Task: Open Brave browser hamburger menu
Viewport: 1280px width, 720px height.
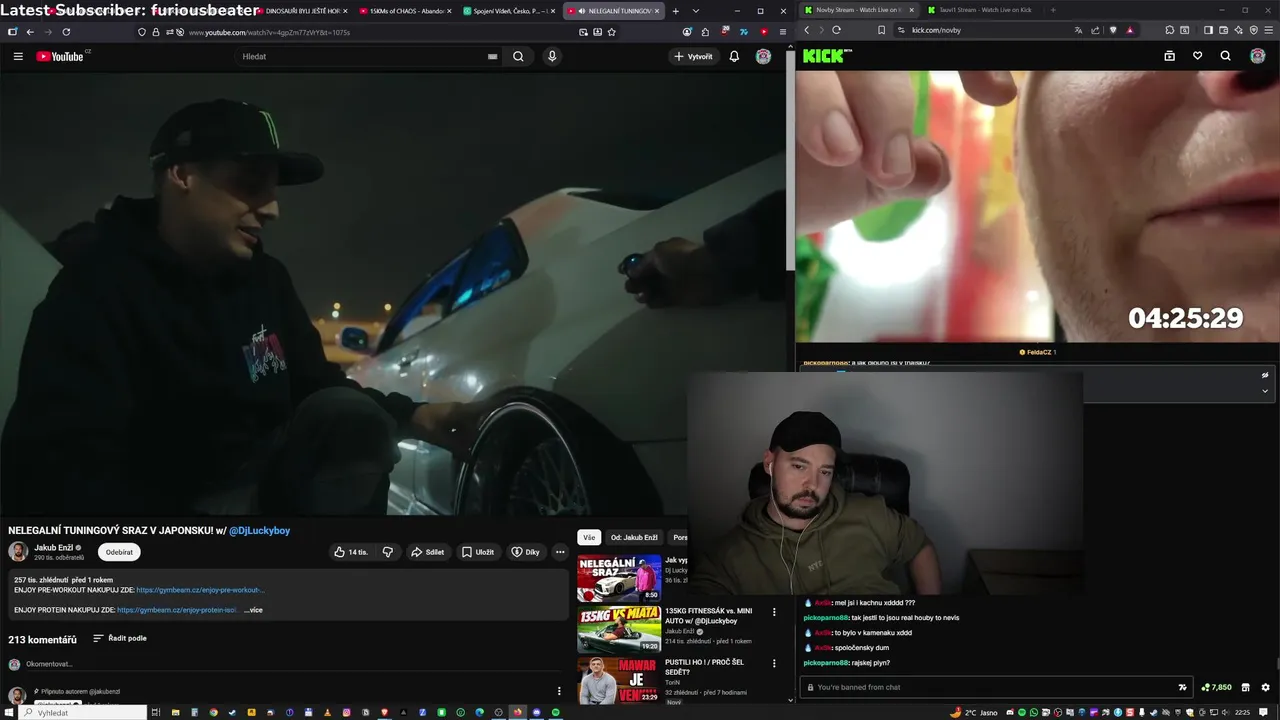Action: tap(1268, 30)
